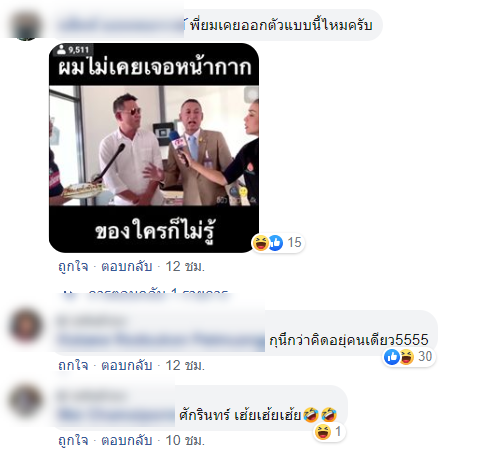Reply to the first comment via ตอบกลับ
This screenshot has height=458, width=486.
pyautogui.click(x=127, y=267)
